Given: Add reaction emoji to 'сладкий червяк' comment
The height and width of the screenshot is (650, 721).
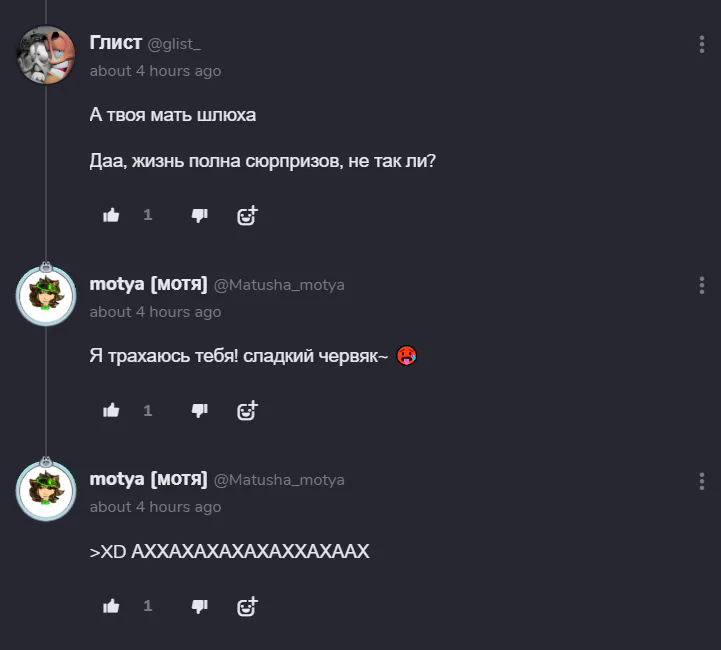Looking at the screenshot, I should 247,410.
